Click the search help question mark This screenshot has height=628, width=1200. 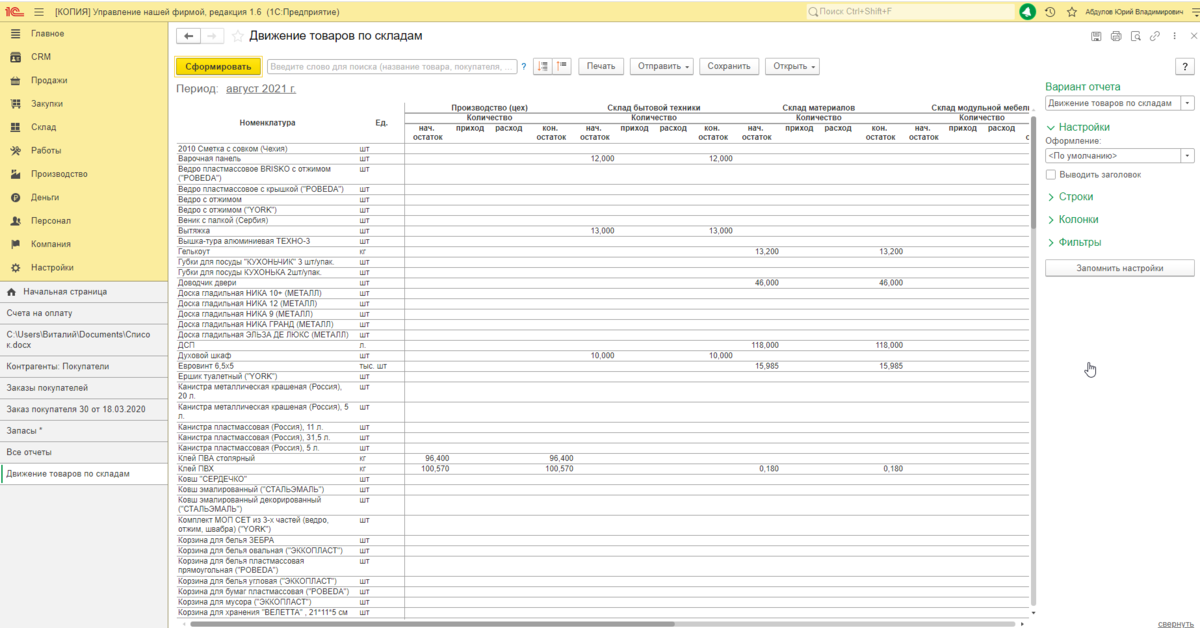[x=523, y=66]
